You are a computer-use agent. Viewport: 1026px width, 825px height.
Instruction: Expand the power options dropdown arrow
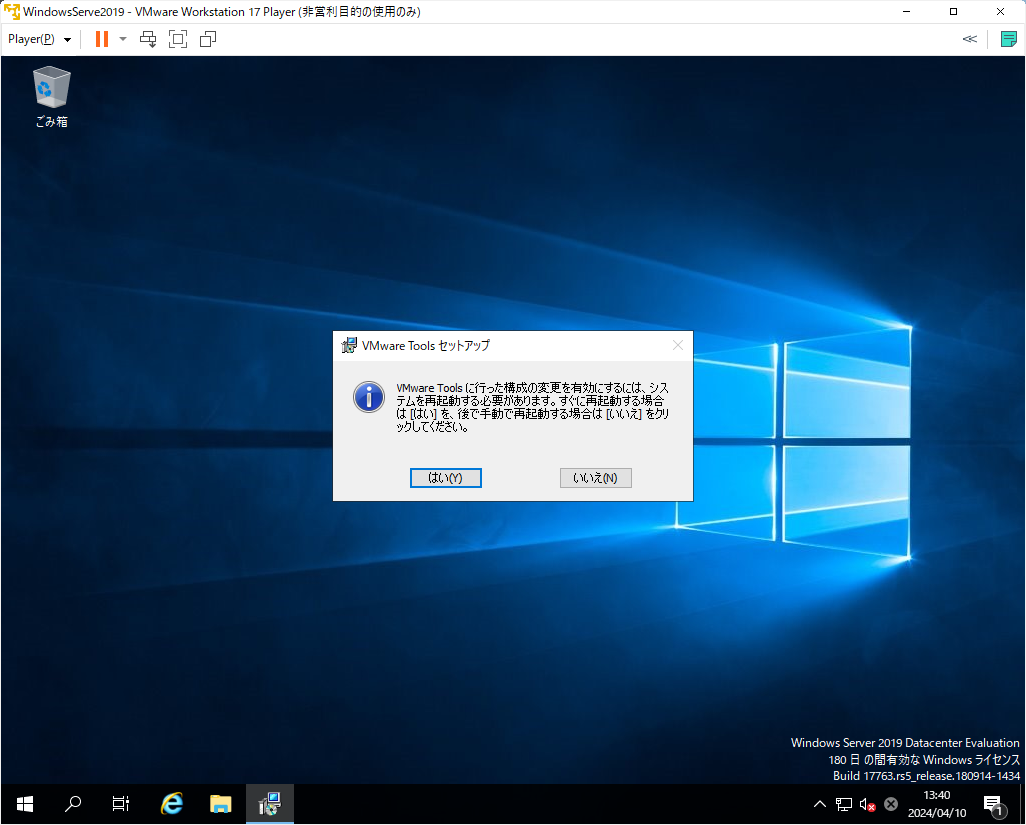coord(123,39)
